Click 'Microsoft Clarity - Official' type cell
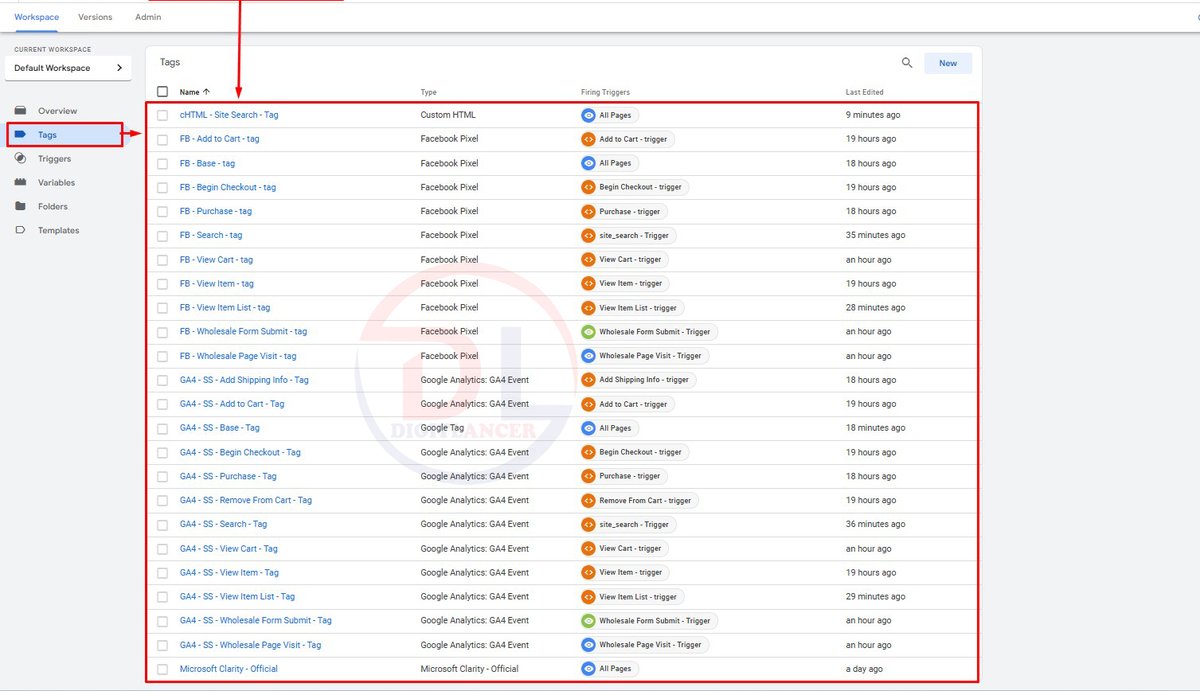 (470, 669)
